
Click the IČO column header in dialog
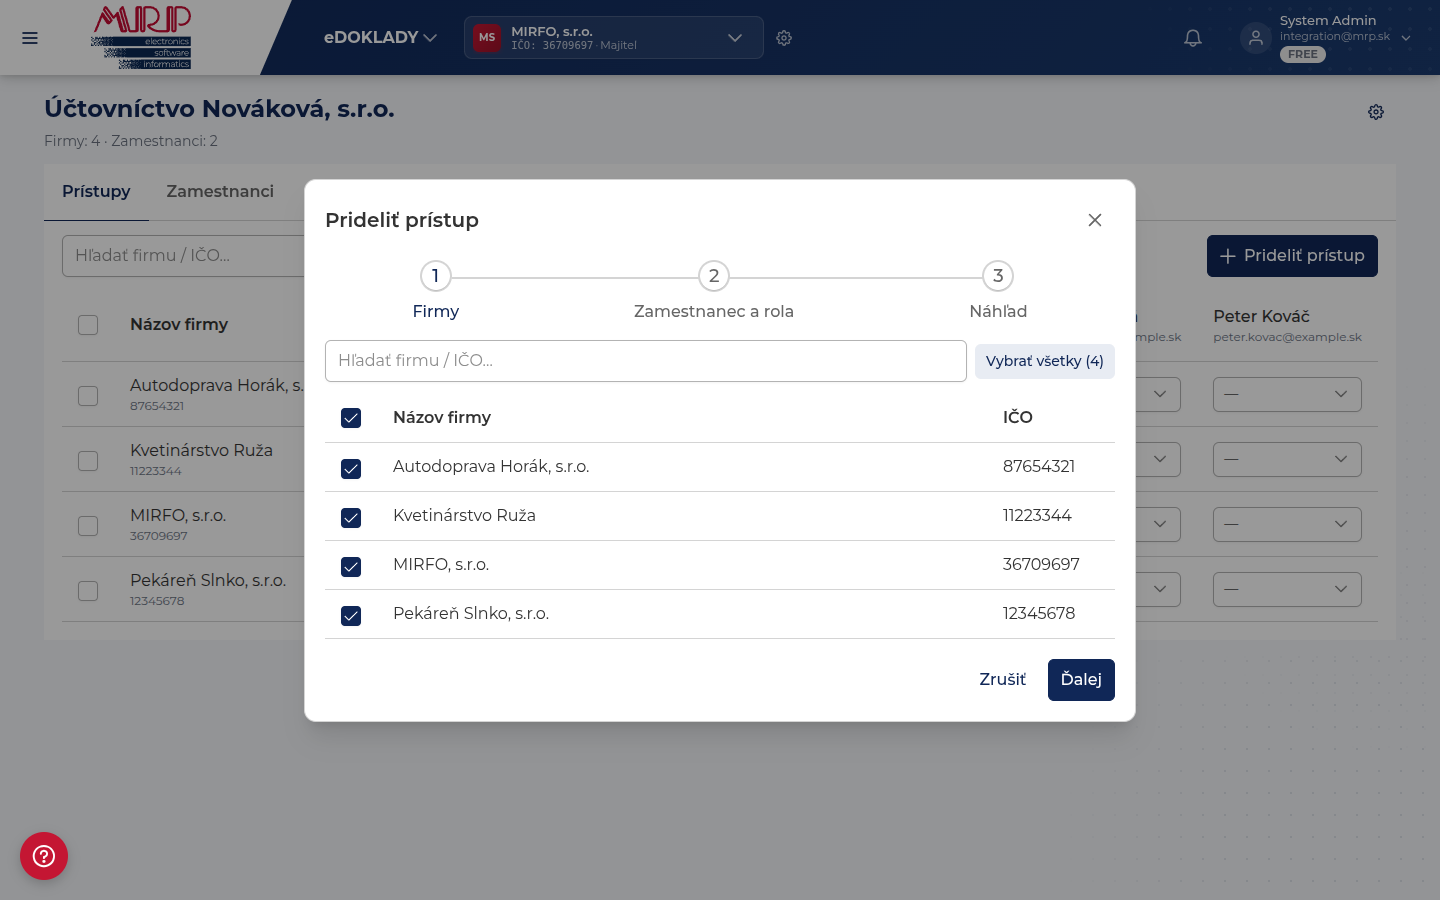coord(1018,418)
